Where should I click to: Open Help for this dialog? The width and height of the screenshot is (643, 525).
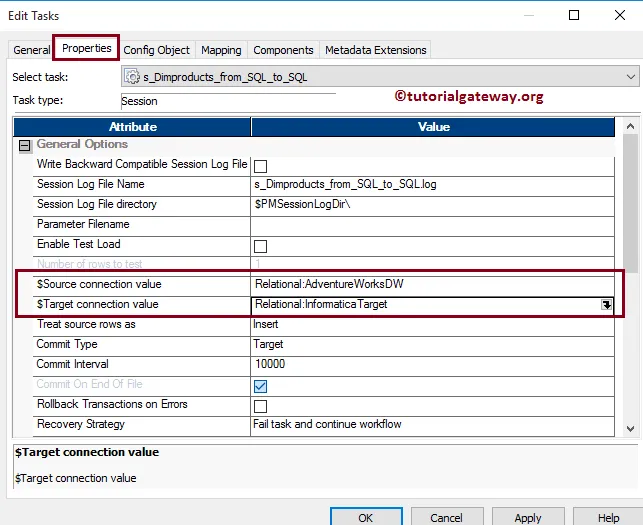click(608, 517)
